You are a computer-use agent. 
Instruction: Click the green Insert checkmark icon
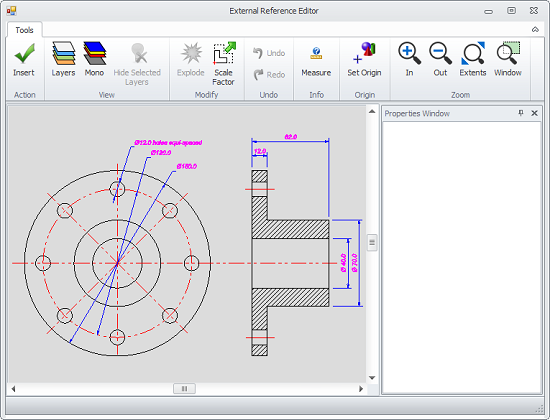coord(24,53)
